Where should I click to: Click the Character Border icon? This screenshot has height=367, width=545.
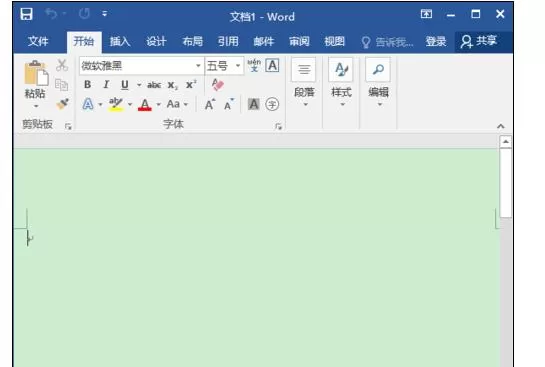tap(272, 65)
